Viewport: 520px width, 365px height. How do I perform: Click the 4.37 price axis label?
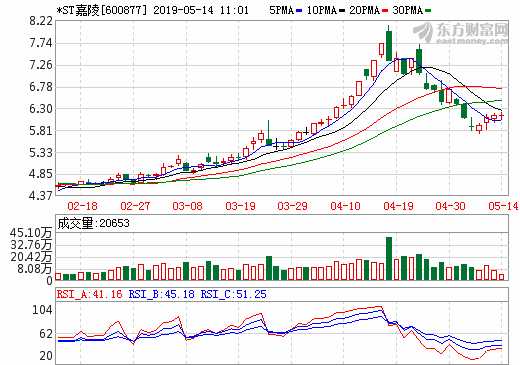point(41,196)
